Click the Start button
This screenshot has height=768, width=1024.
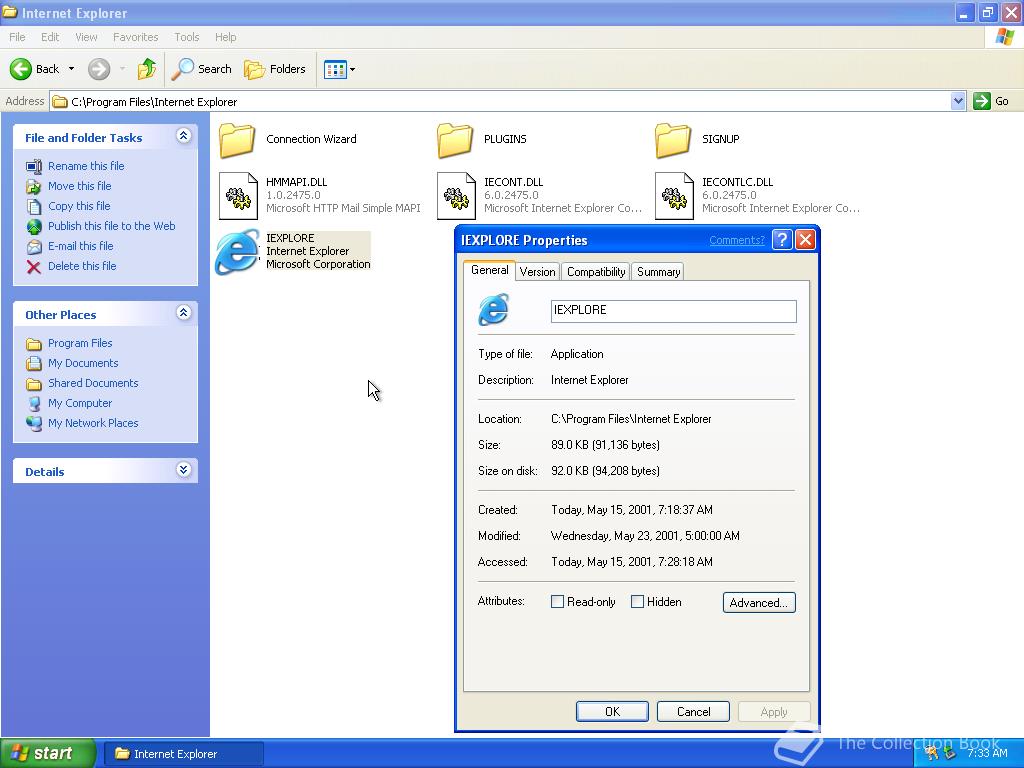[47, 753]
